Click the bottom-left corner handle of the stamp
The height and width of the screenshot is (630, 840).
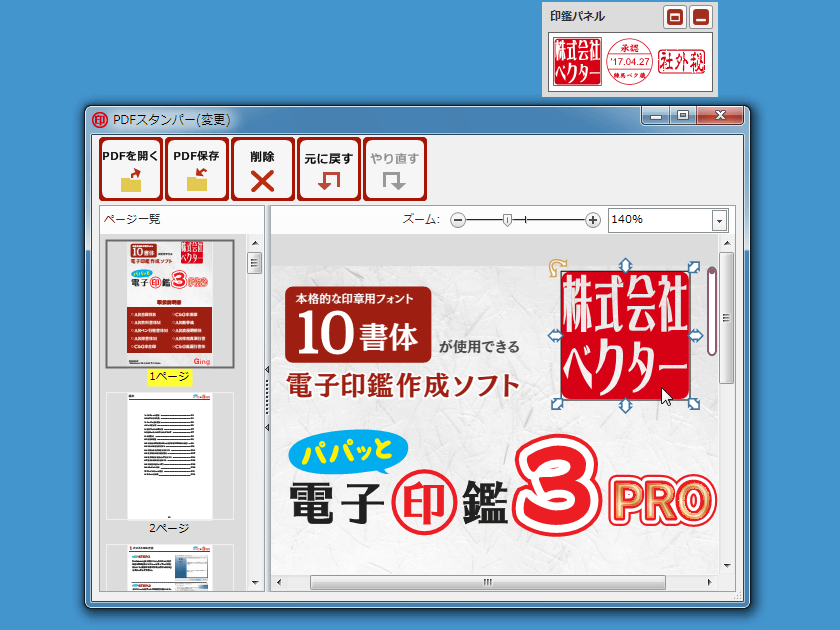coord(557,404)
